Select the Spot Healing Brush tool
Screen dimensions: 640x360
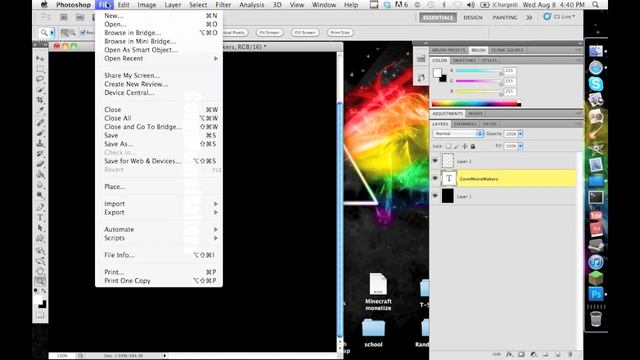40,122
